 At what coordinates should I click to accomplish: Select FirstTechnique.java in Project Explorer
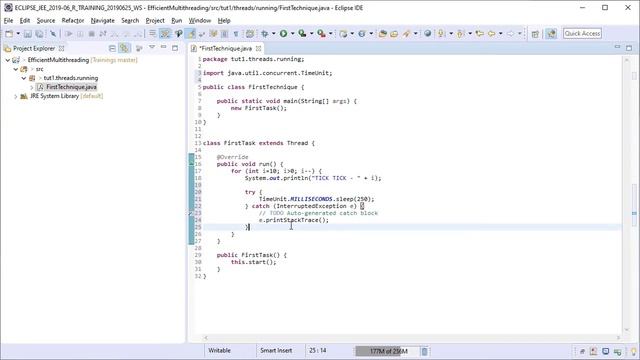[x=71, y=87]
